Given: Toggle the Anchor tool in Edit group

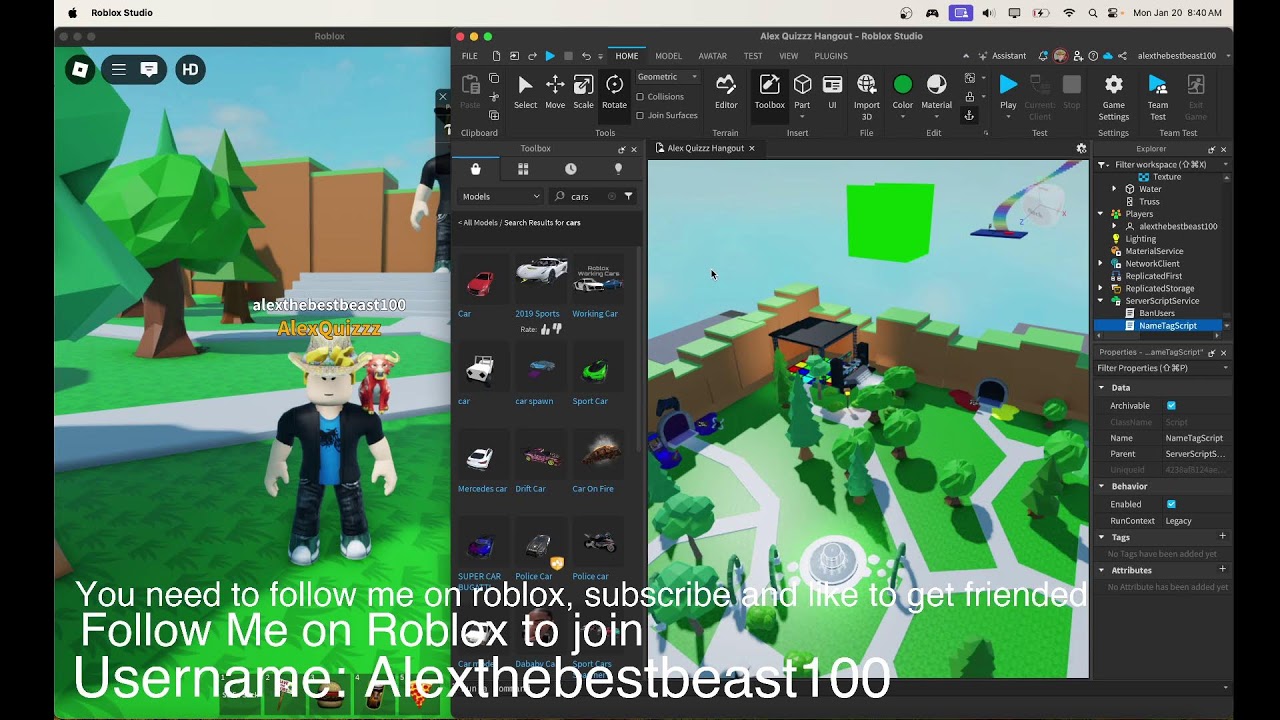Looking at the screenshot, I should click(x=969, y=115).
